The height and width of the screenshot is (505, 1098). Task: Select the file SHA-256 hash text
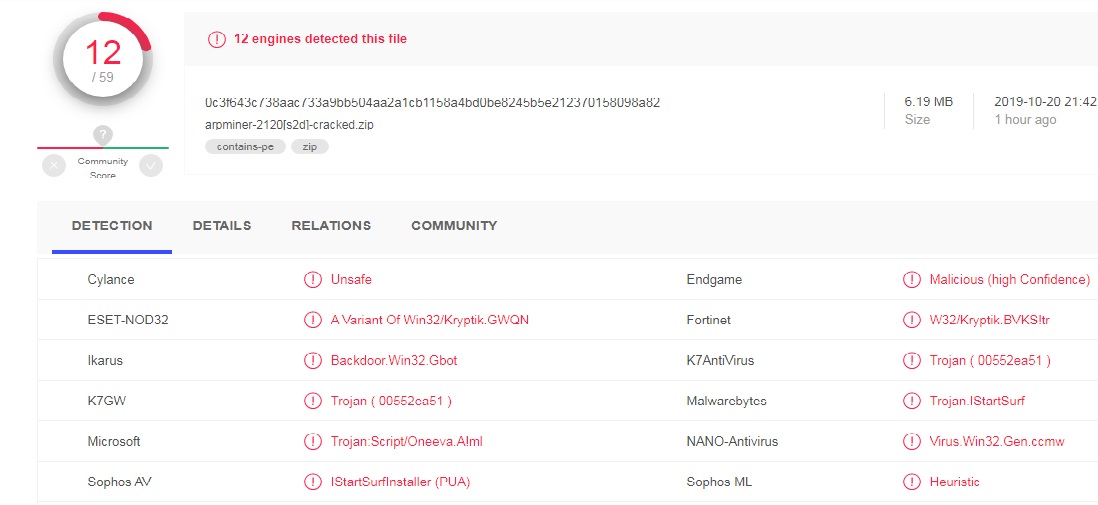coord(433,102)
